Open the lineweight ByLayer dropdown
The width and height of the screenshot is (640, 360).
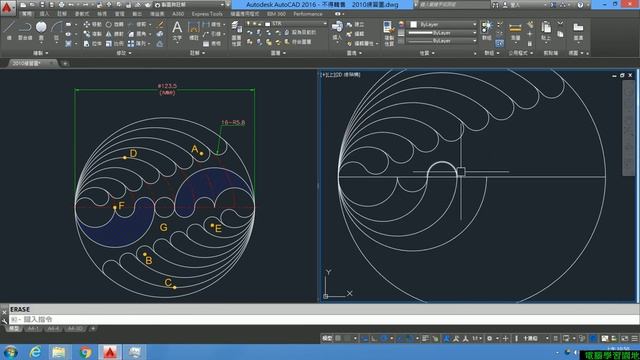pyautogui.click(x=443, y=33)
